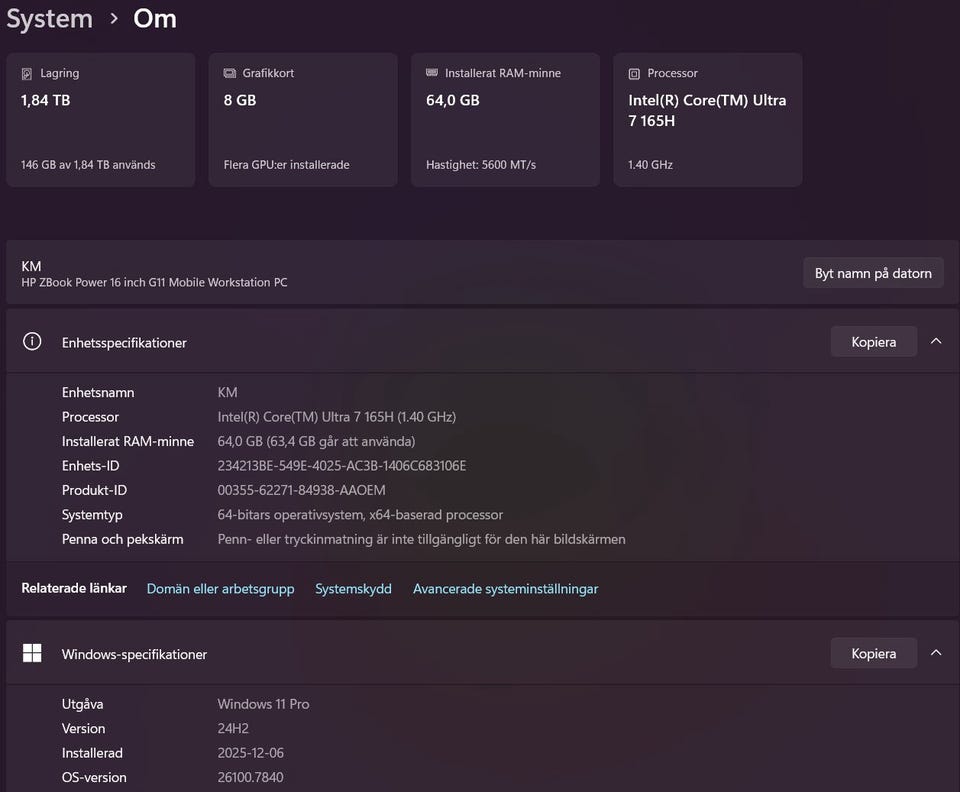Open Avancerade systeminställningar link

505,589
